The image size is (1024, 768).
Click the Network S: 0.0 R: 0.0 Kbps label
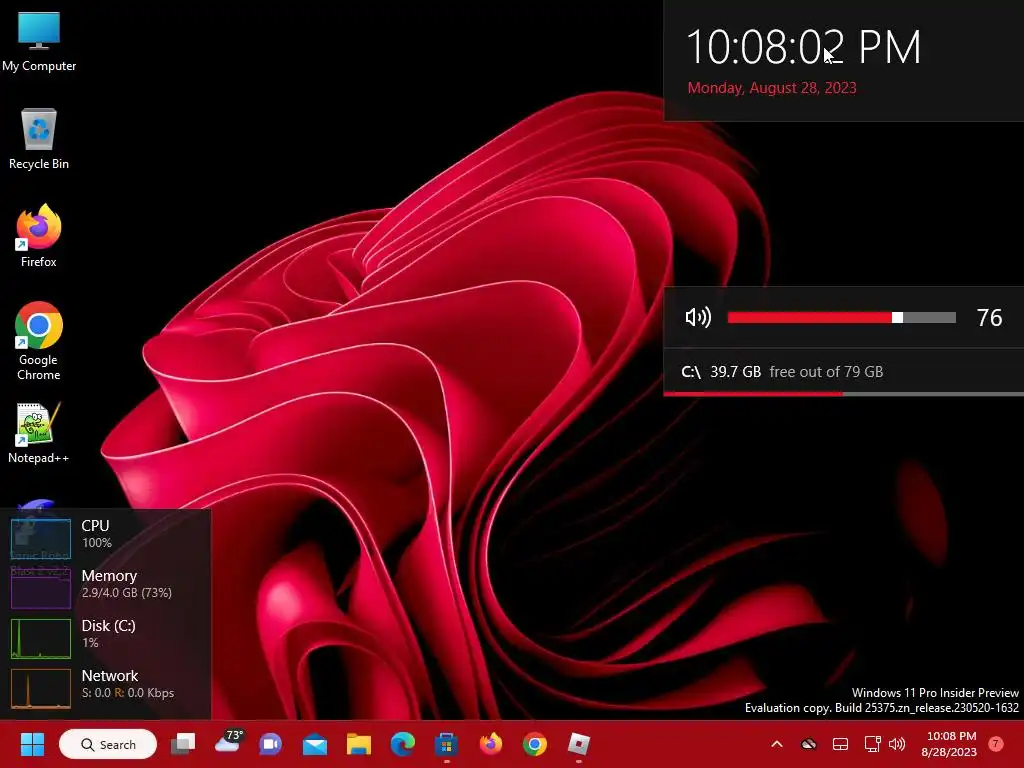(128, 684)
